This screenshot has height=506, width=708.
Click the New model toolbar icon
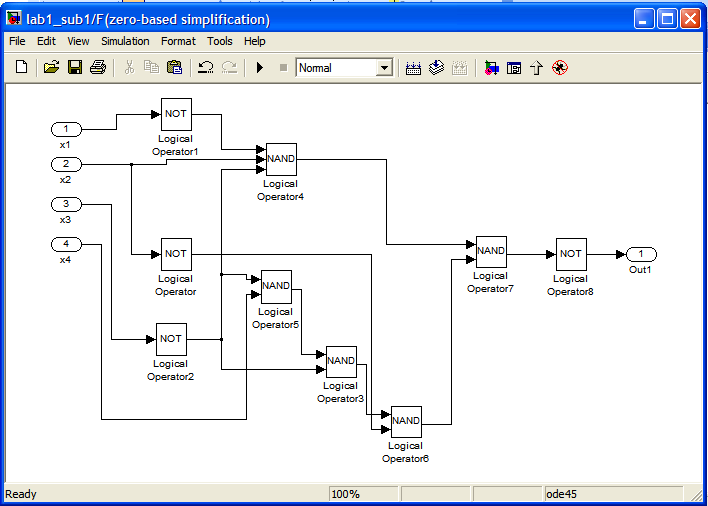pos(21,68)
